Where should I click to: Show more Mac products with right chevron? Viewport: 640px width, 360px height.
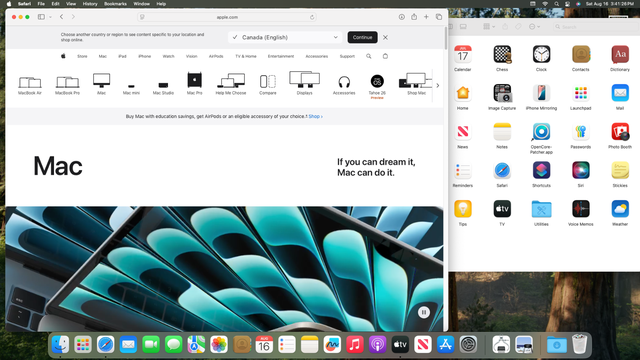438,85
